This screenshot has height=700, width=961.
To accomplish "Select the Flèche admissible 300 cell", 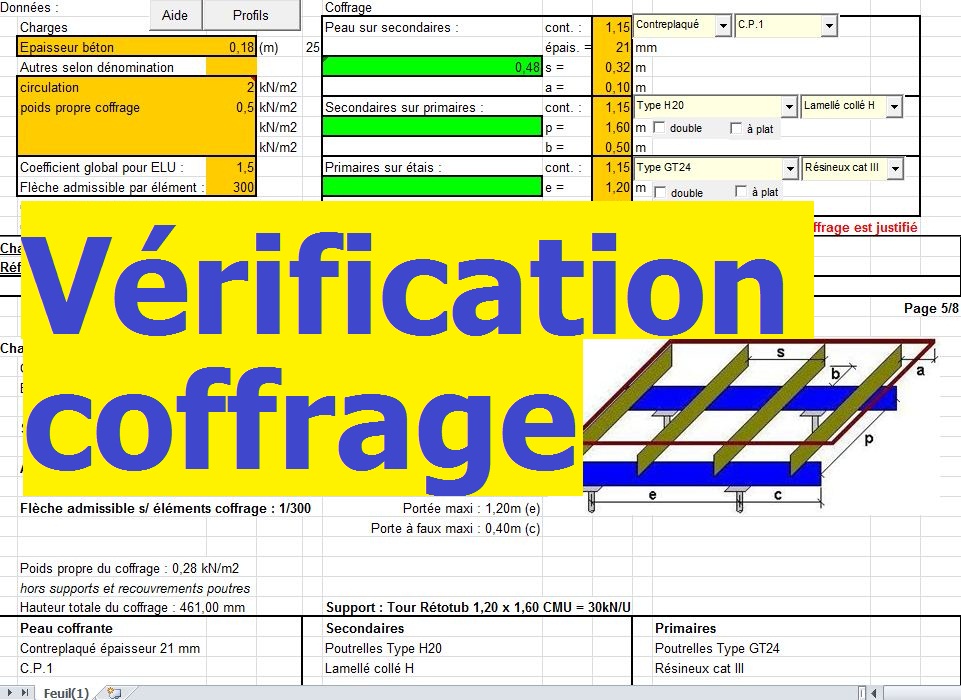I will (231, 187).
